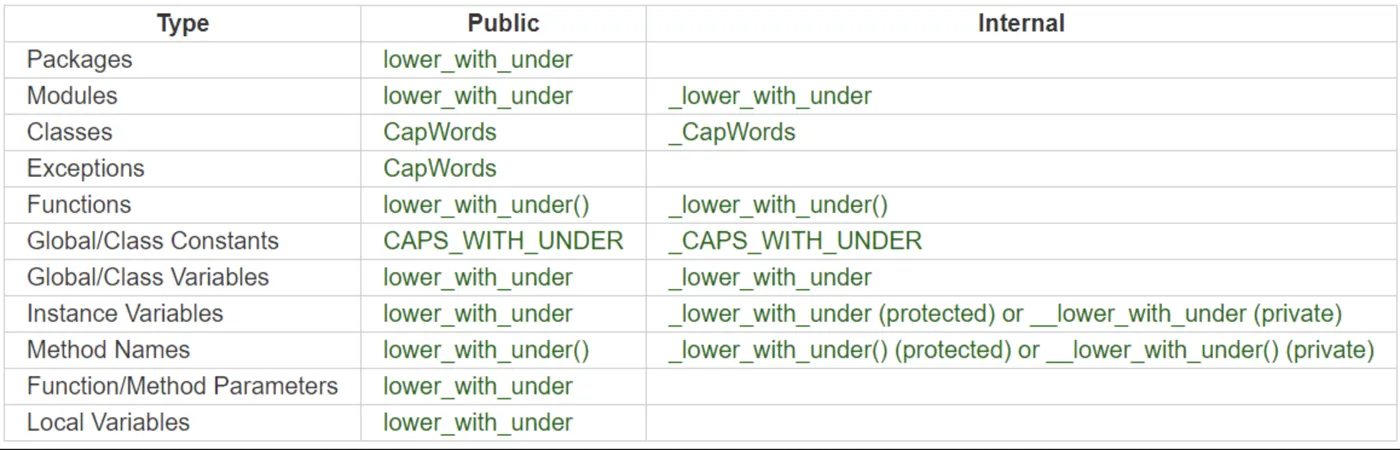1400x450 pixels.
Task: Select Function/Method Parameters label
Action: [x=182, y=386]
